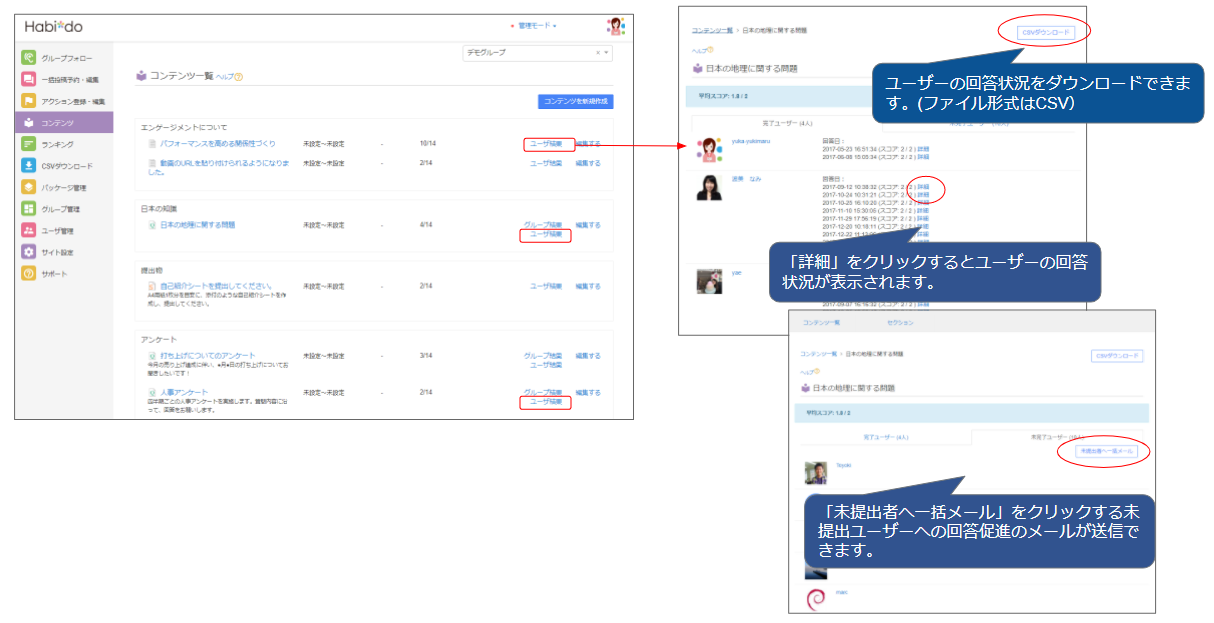Click ユーザ結果 for 日本の地理に関する問題
The width and height of the screenshot is (1214, 623).
coord(546,235)
